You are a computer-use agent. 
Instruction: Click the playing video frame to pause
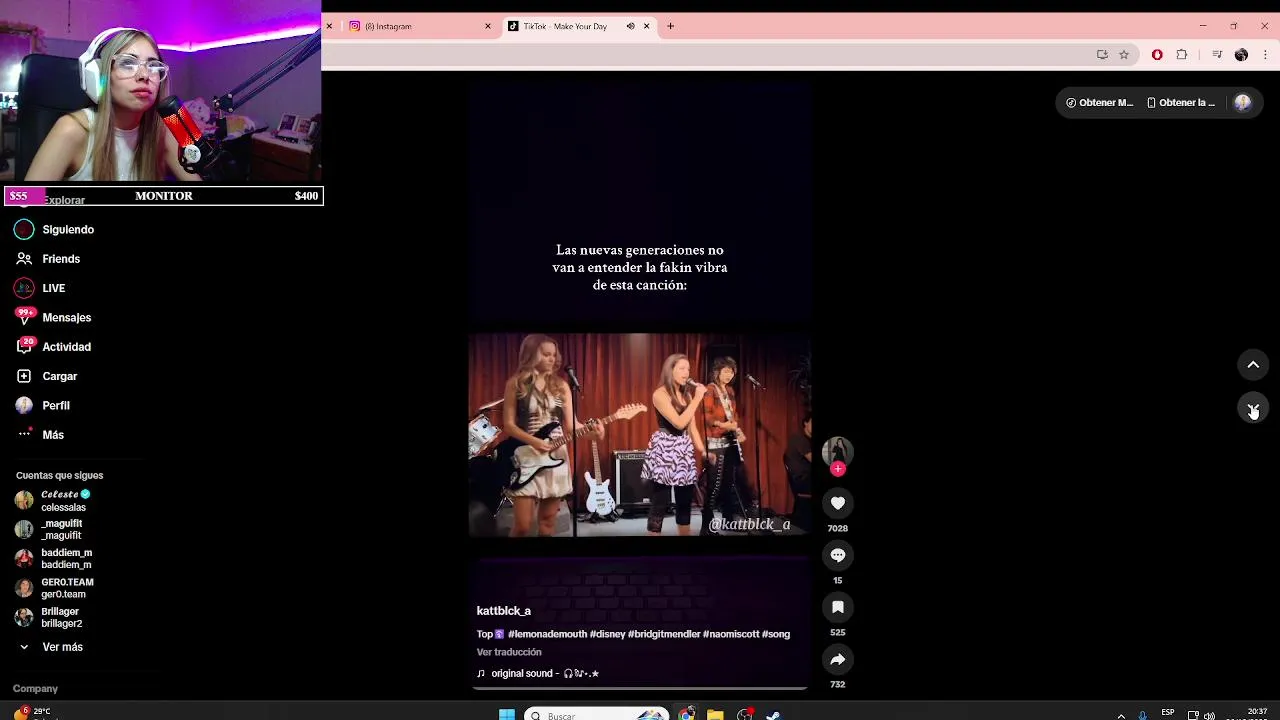640,435
